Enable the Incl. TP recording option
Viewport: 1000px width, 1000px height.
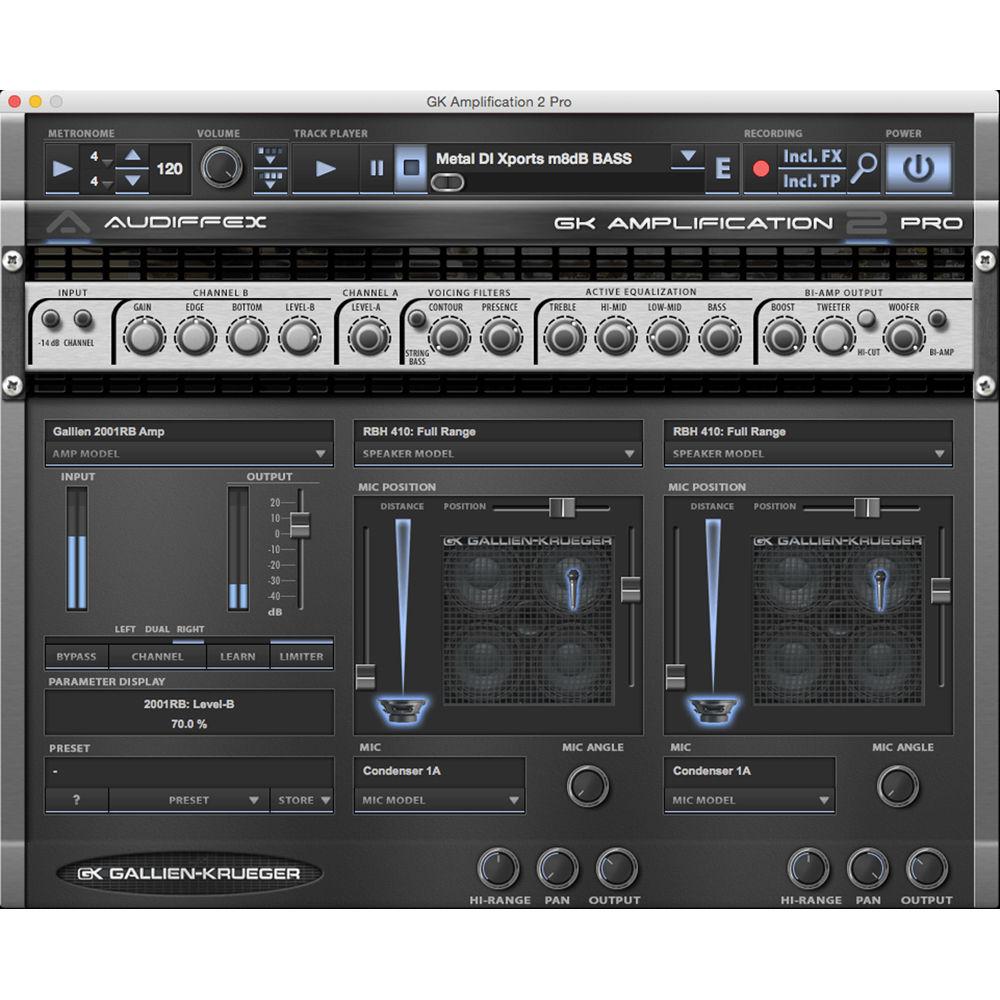click(x=812, y=181)
